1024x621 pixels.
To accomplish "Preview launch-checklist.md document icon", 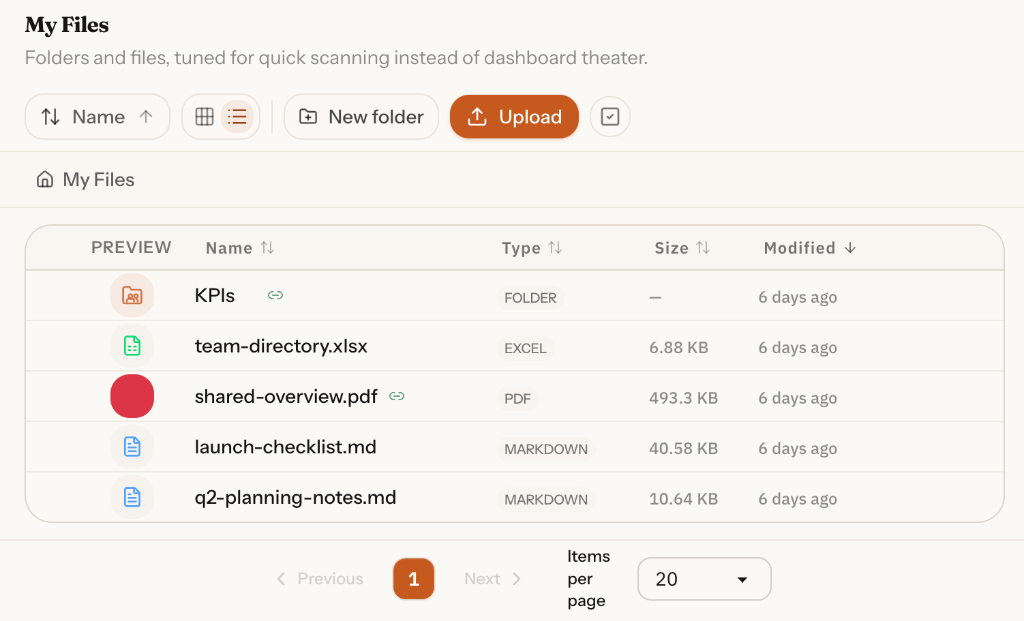I will [x=132, y=447].
